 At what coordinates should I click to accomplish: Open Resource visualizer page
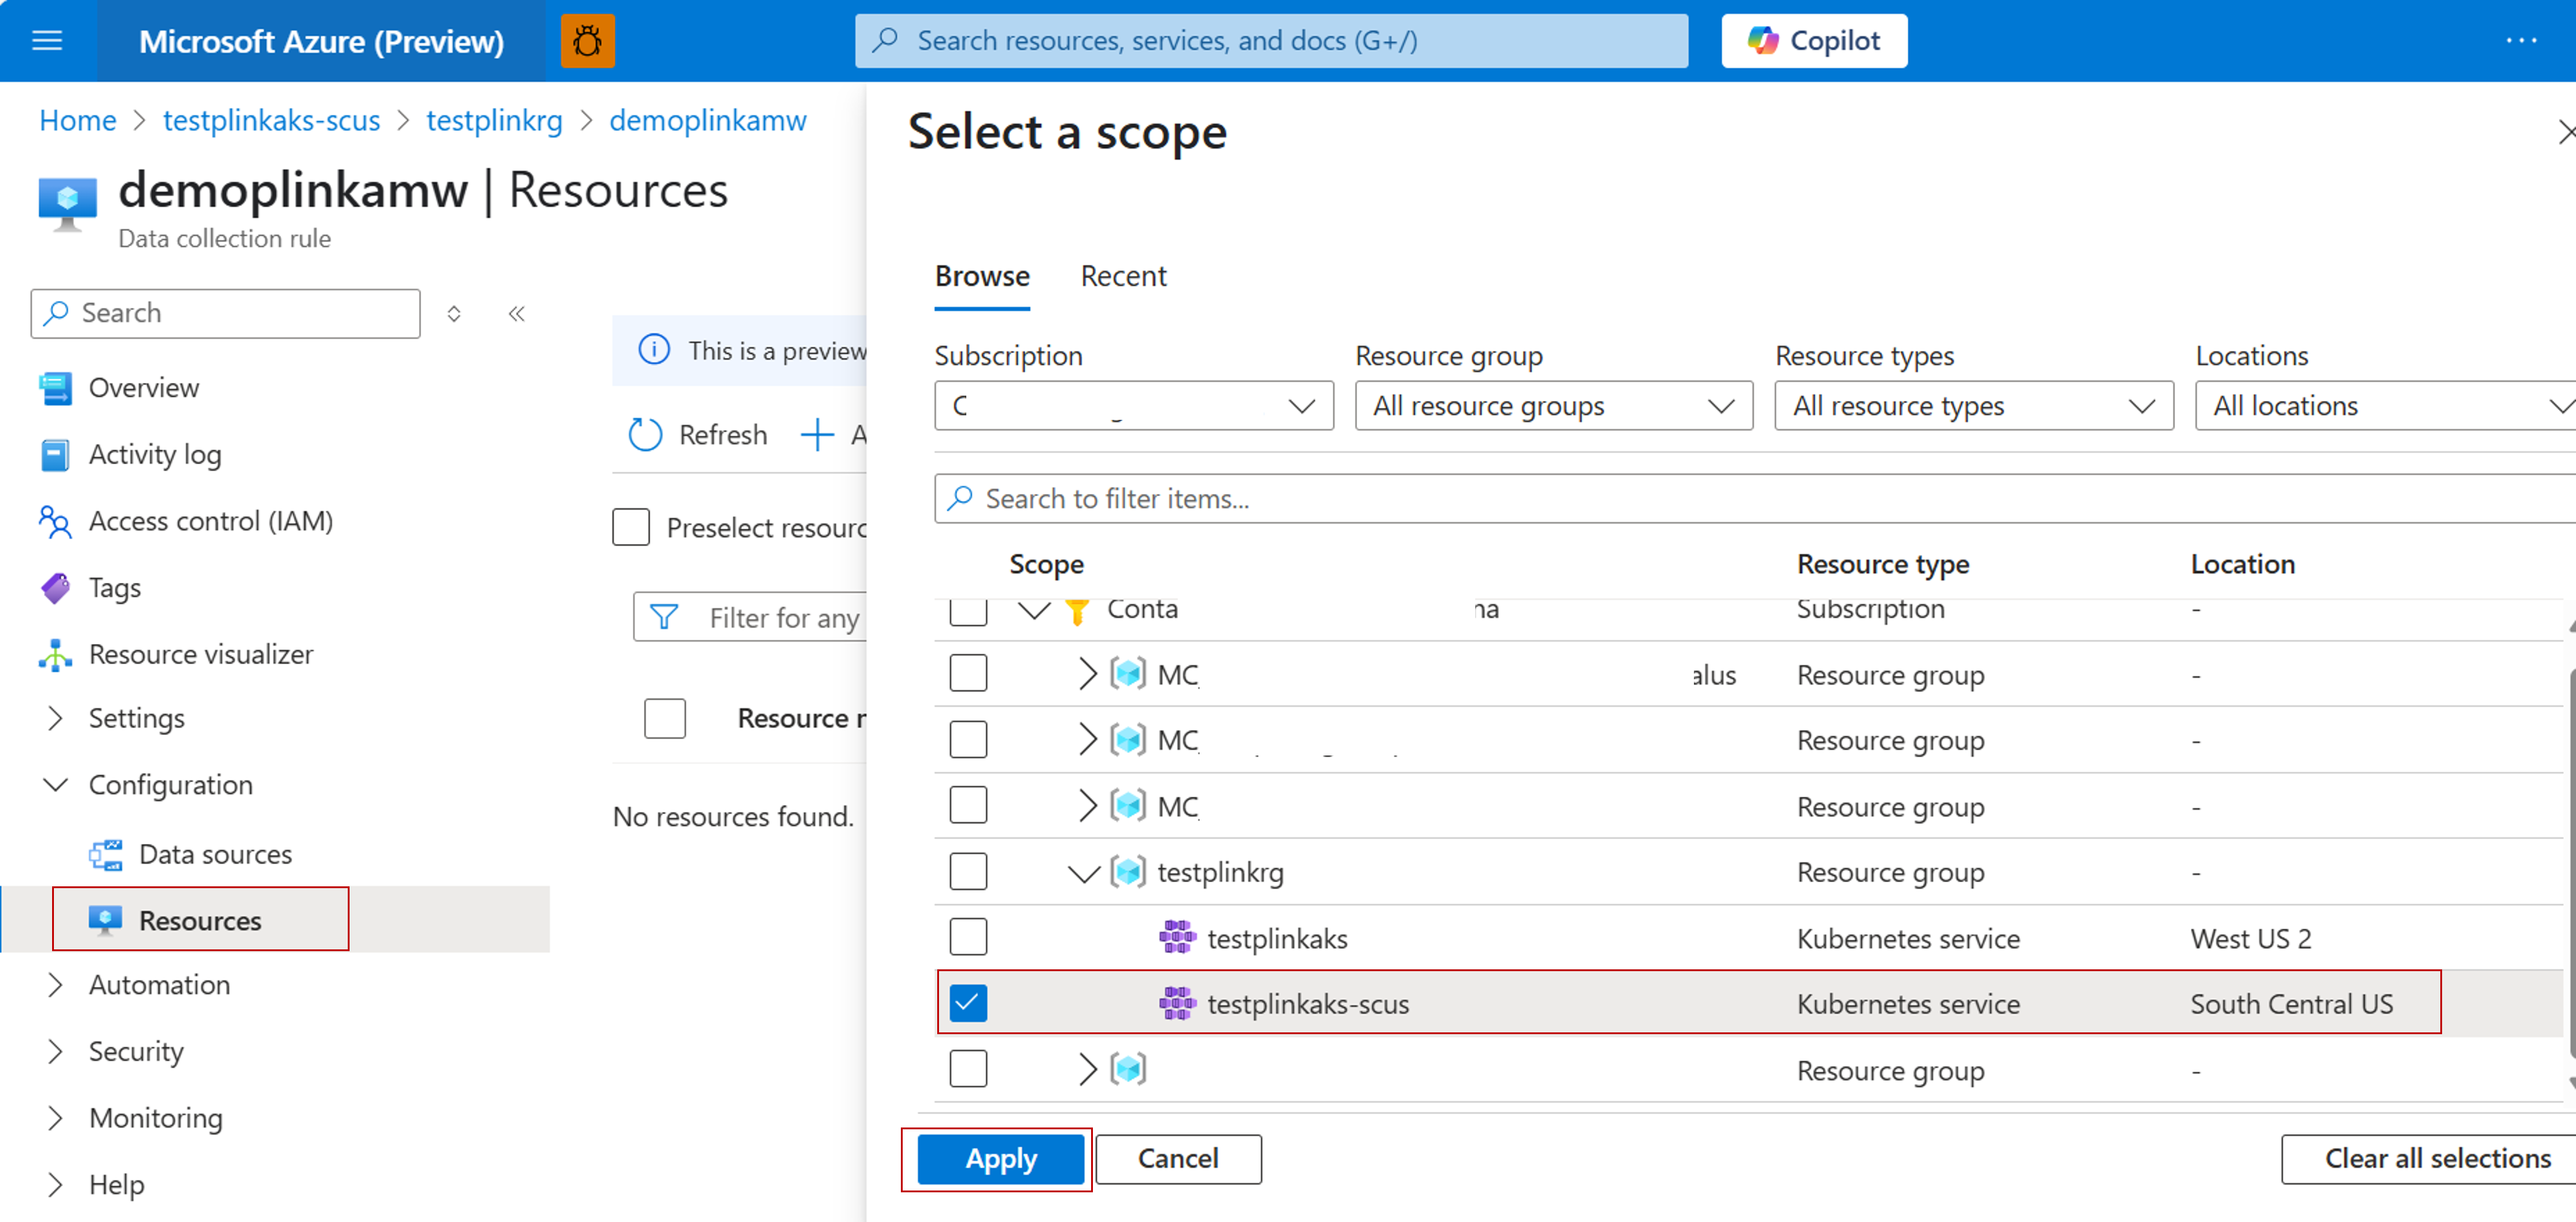coord(200,654)
